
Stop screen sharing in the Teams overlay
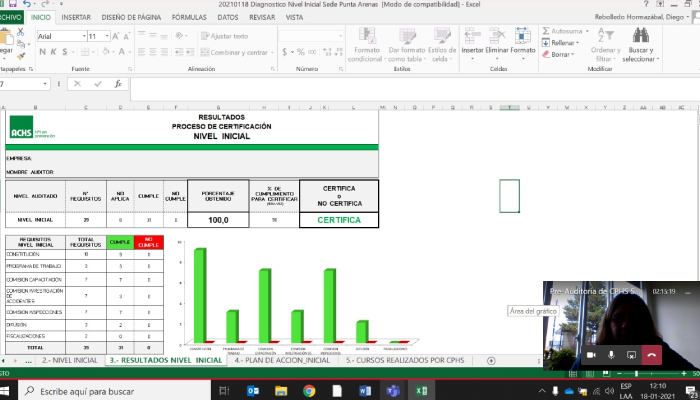tap(631, 354)
